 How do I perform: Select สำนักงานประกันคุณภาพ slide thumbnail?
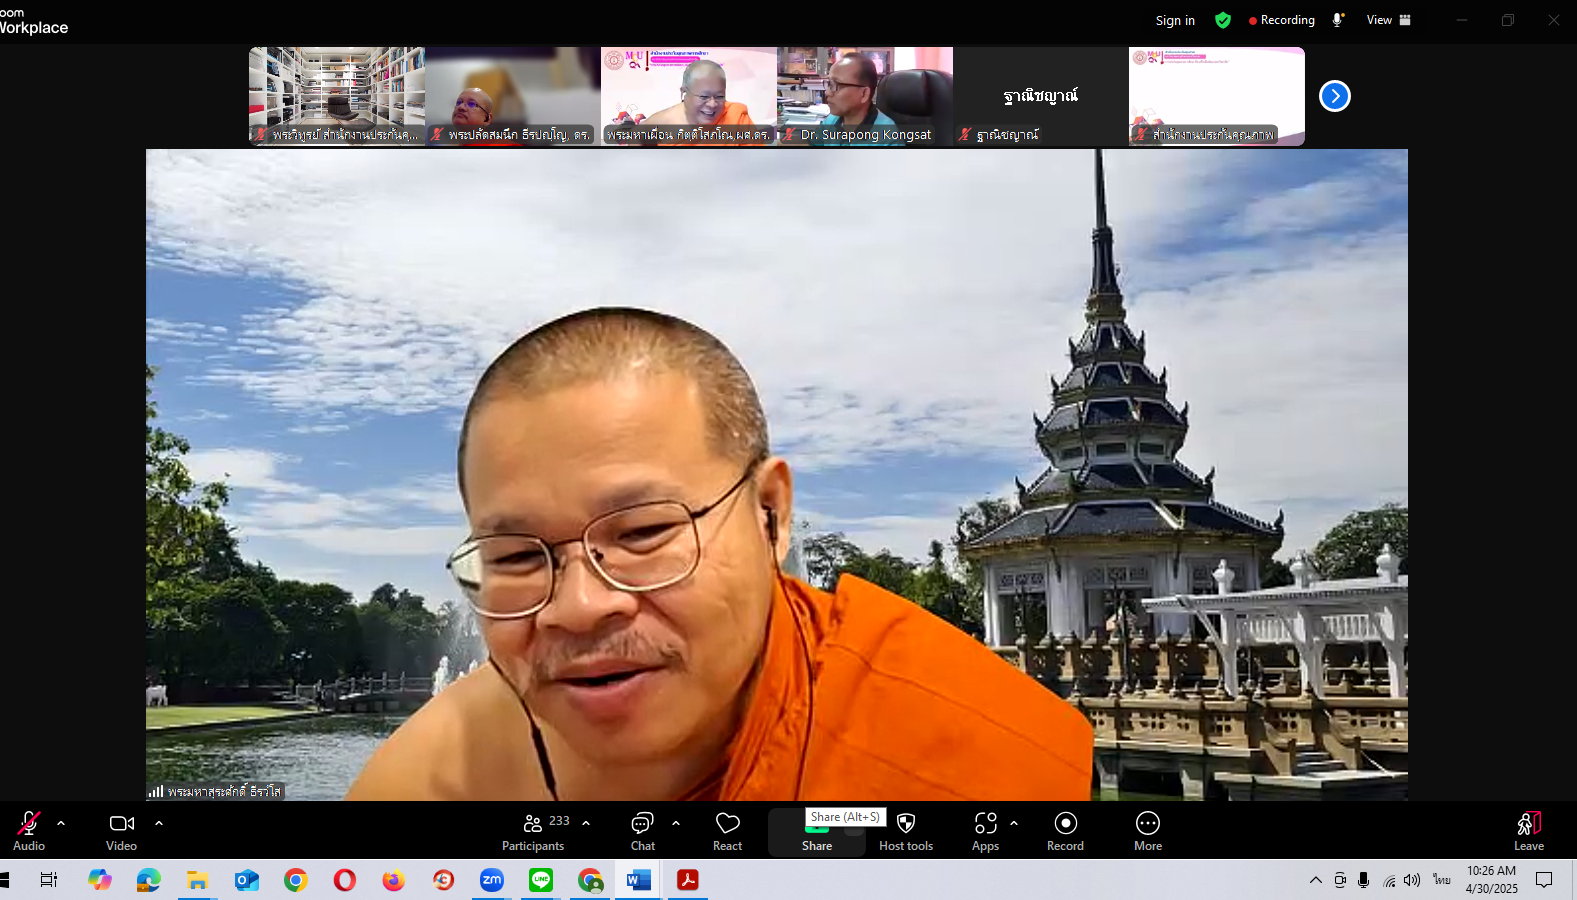(1217, 96)
